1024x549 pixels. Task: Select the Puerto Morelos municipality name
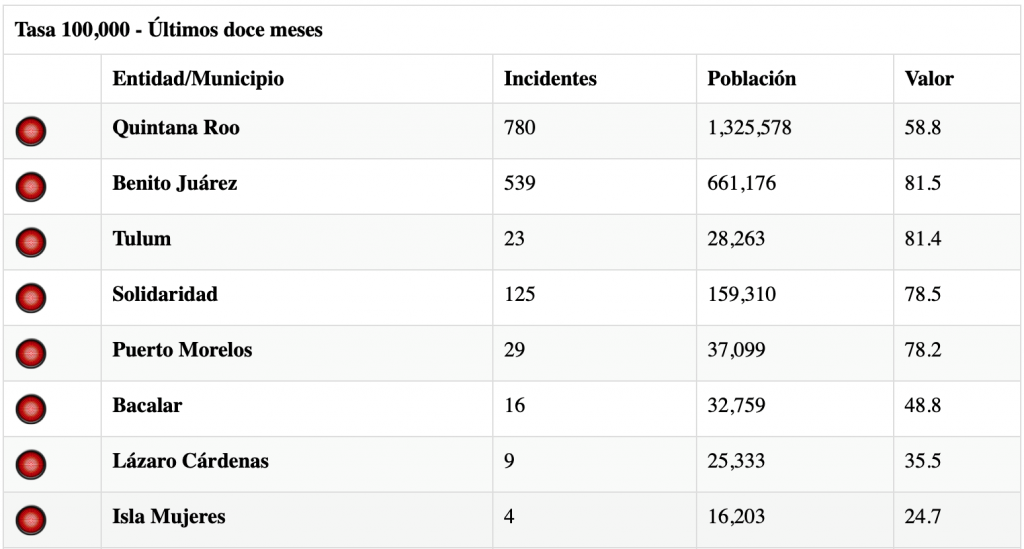point(182,350)
